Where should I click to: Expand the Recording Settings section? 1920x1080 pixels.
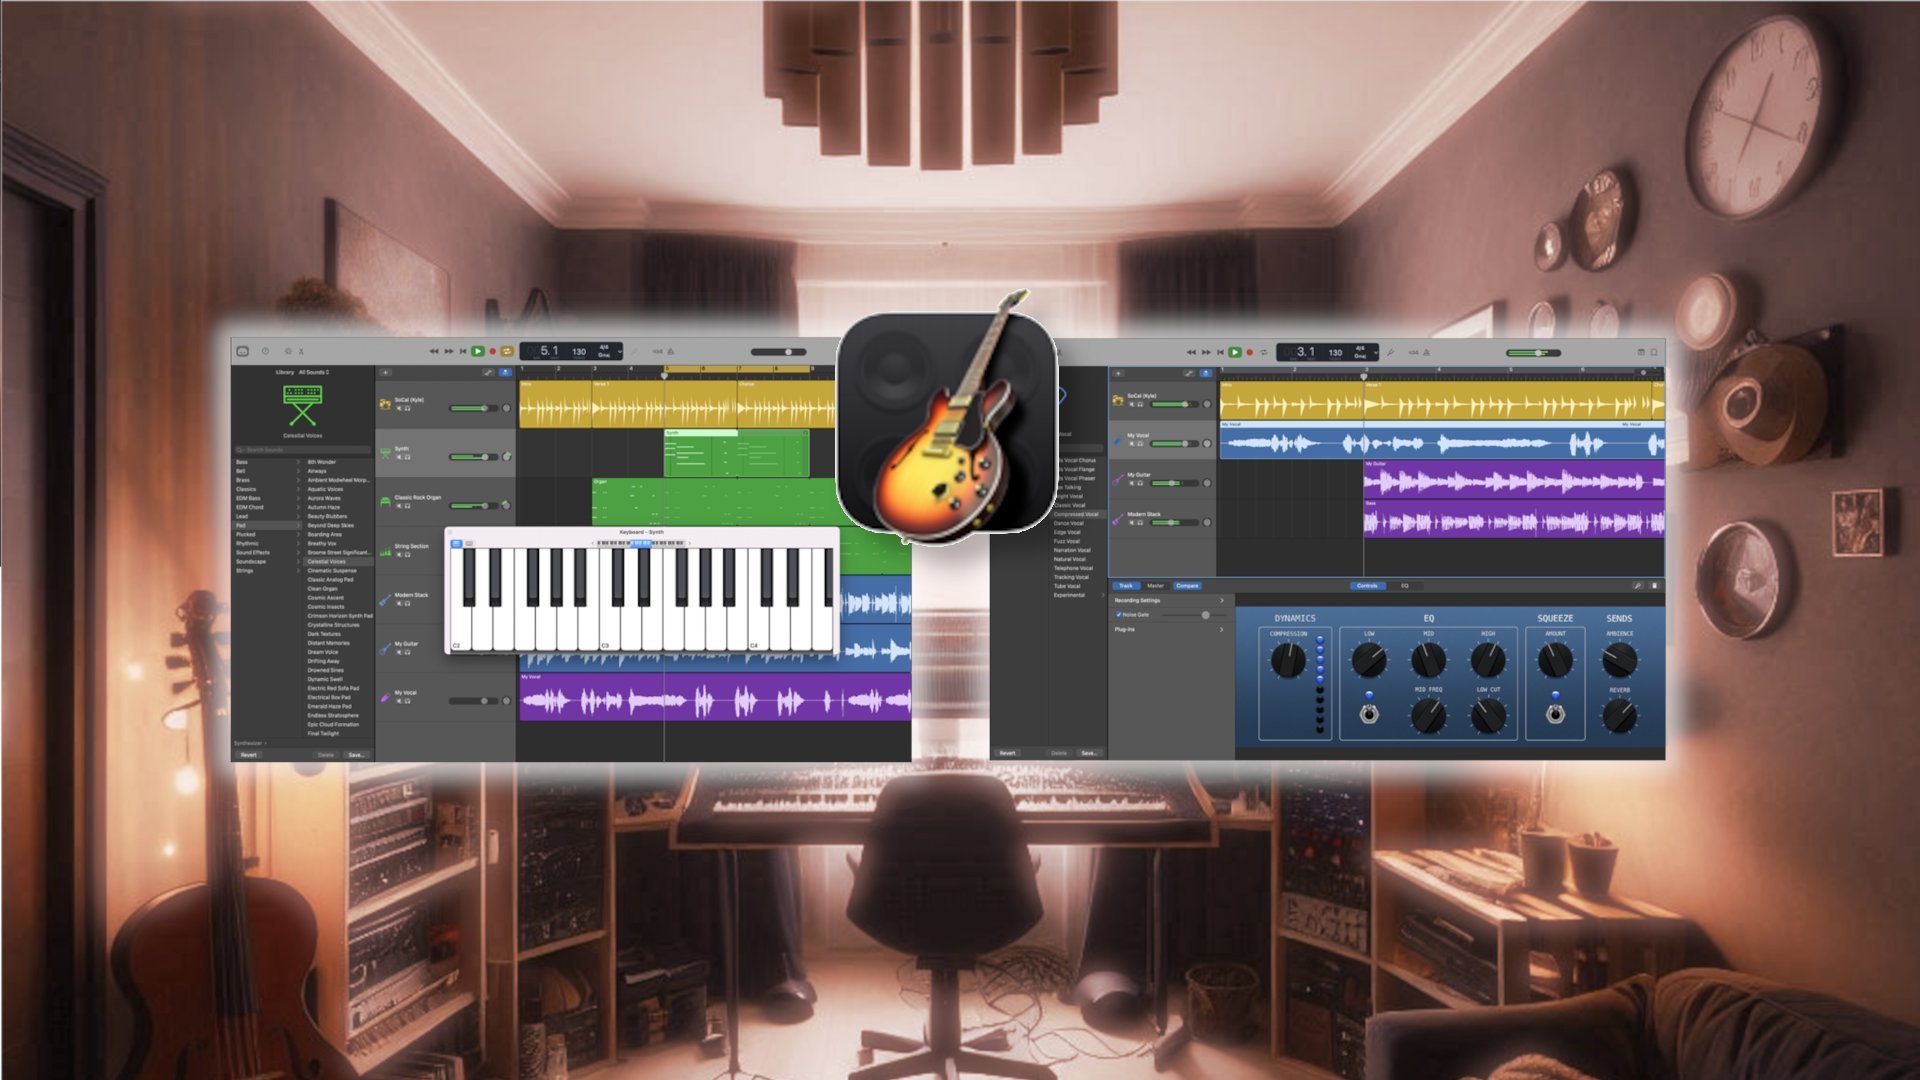coord(1169,600)
